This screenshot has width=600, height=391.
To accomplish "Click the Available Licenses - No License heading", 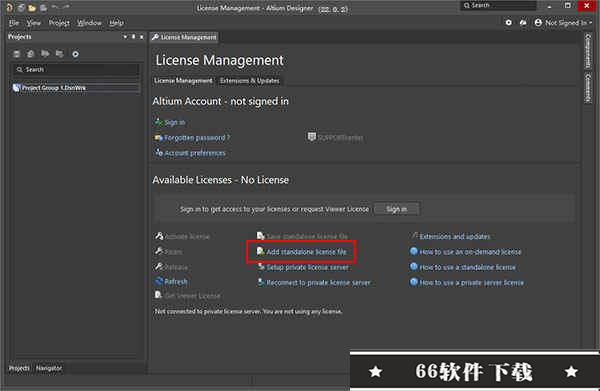I will coord(220,180).
